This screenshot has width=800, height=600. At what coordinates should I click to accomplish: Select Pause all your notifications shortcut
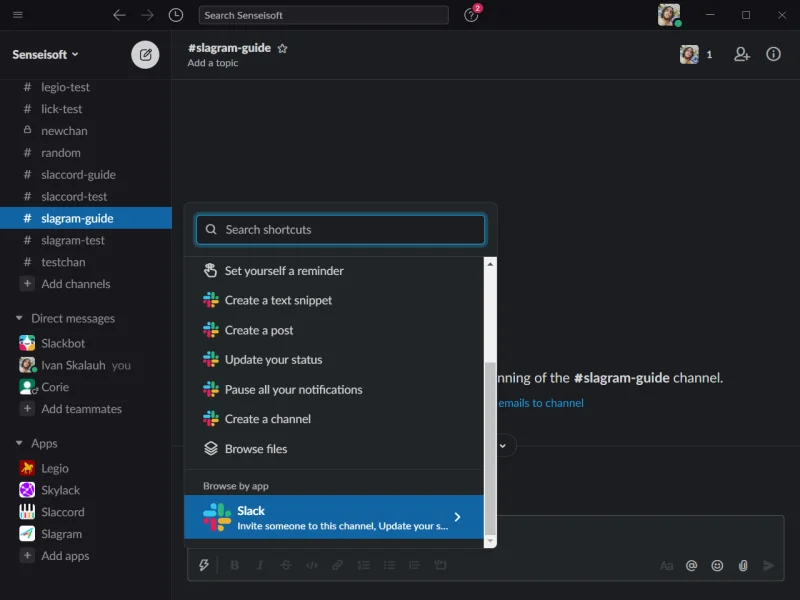pos(334,390)
